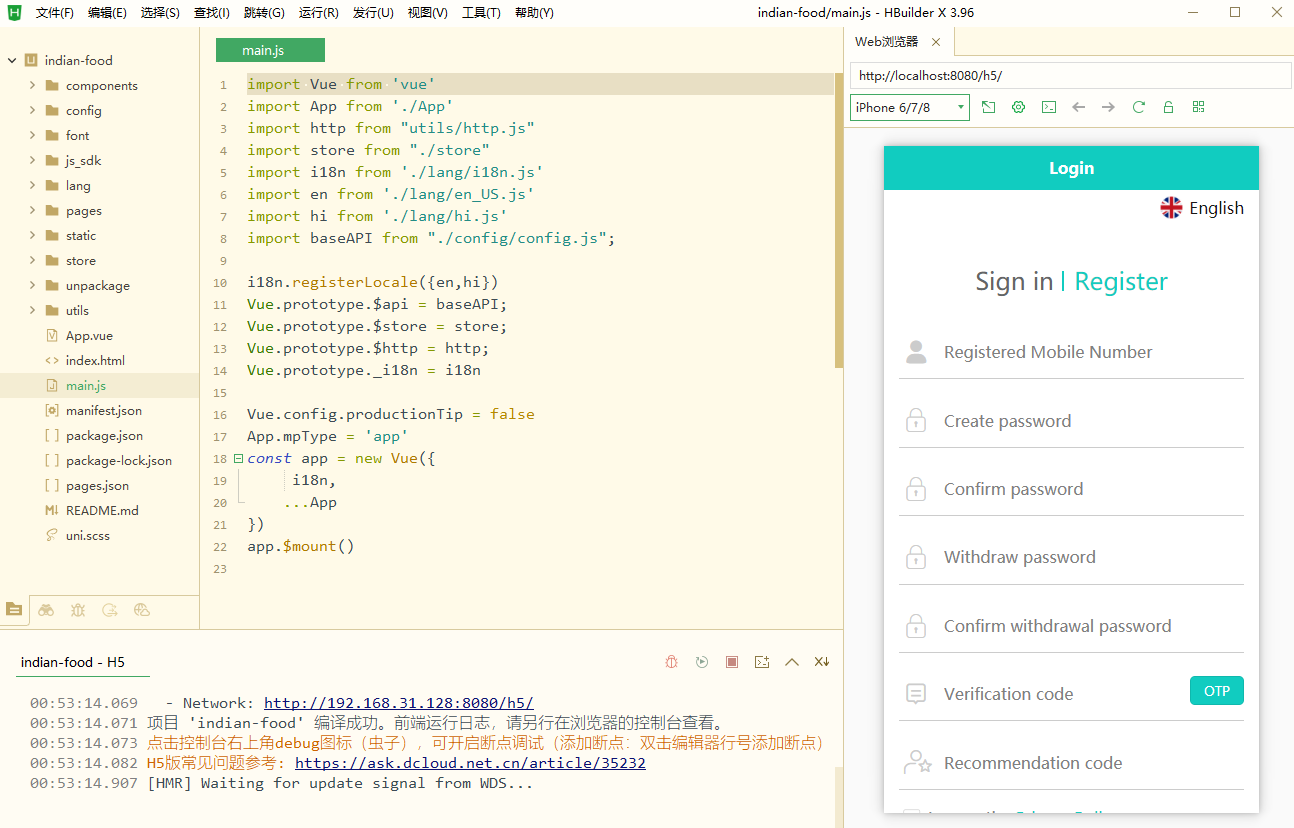Open the ask.dcloud.net.cn article link
The height and width of the screenshot is (828, 1294).
(x=470, y=763)
